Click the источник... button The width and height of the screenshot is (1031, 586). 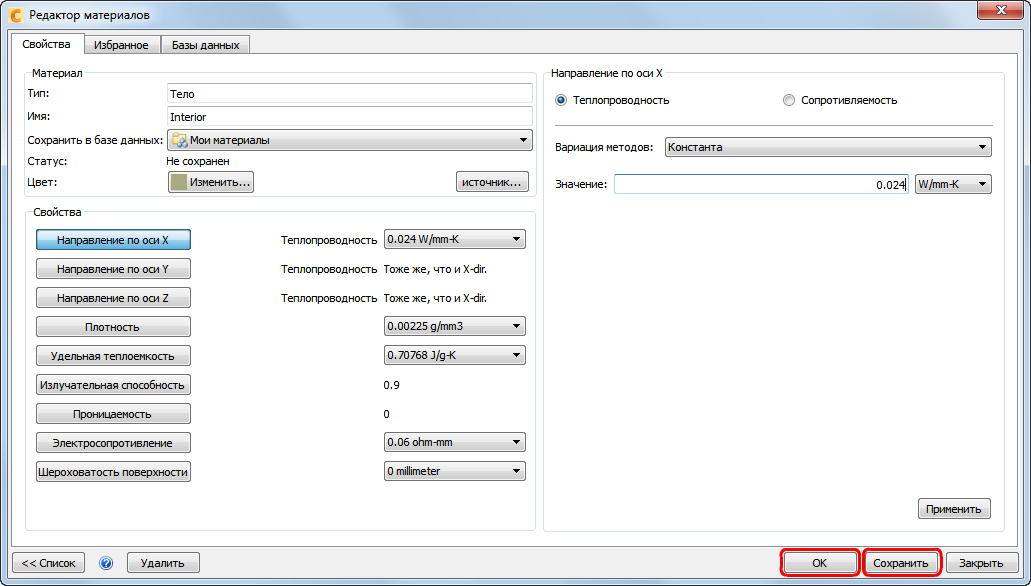tap(492, 182)
